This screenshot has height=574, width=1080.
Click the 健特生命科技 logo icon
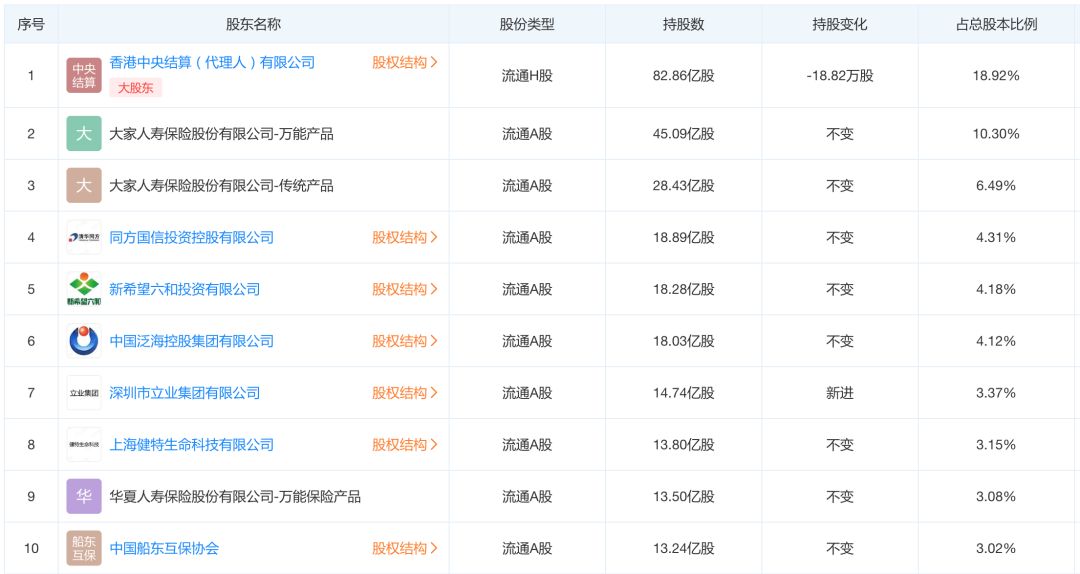(84, 445)
